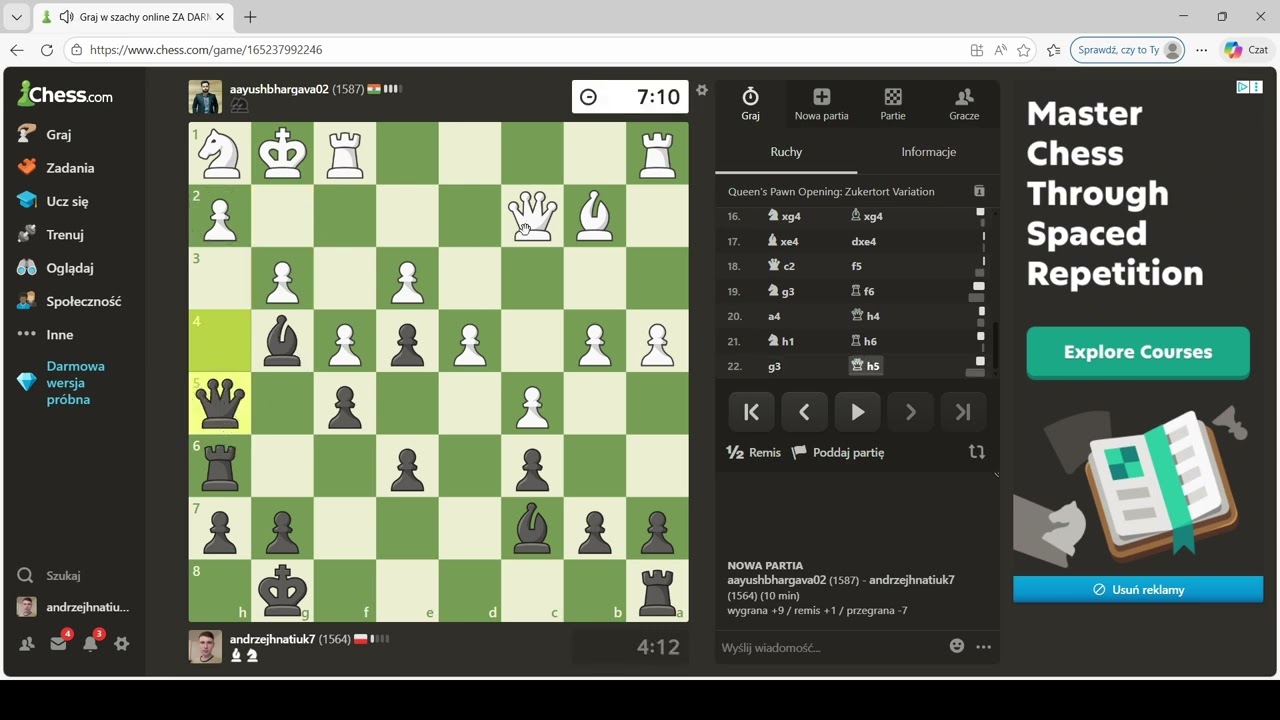Screen dimensions: 1280x720
Task: Select the Partie tab
Action: (x=893, y=103)
